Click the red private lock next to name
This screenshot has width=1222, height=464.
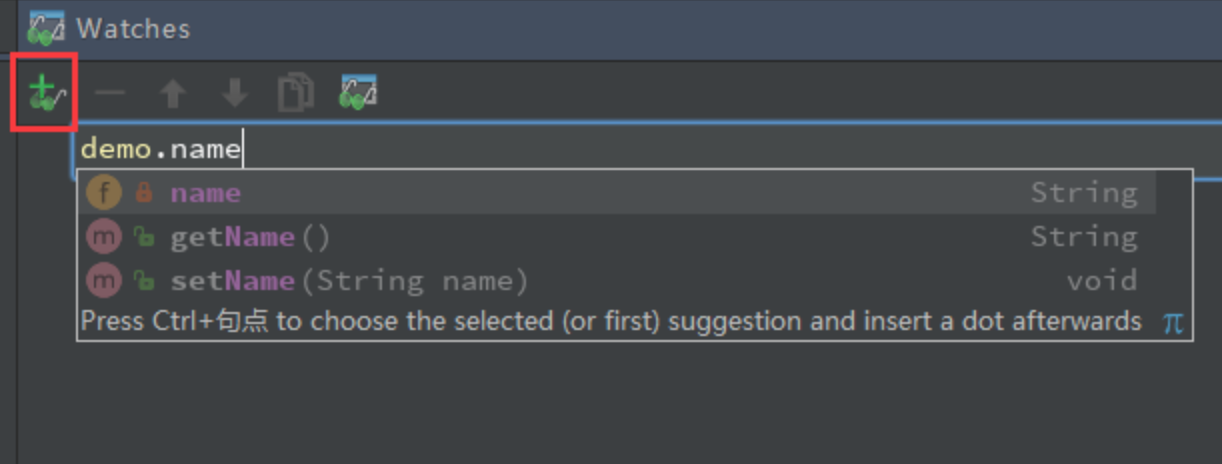tap(144, 193)
